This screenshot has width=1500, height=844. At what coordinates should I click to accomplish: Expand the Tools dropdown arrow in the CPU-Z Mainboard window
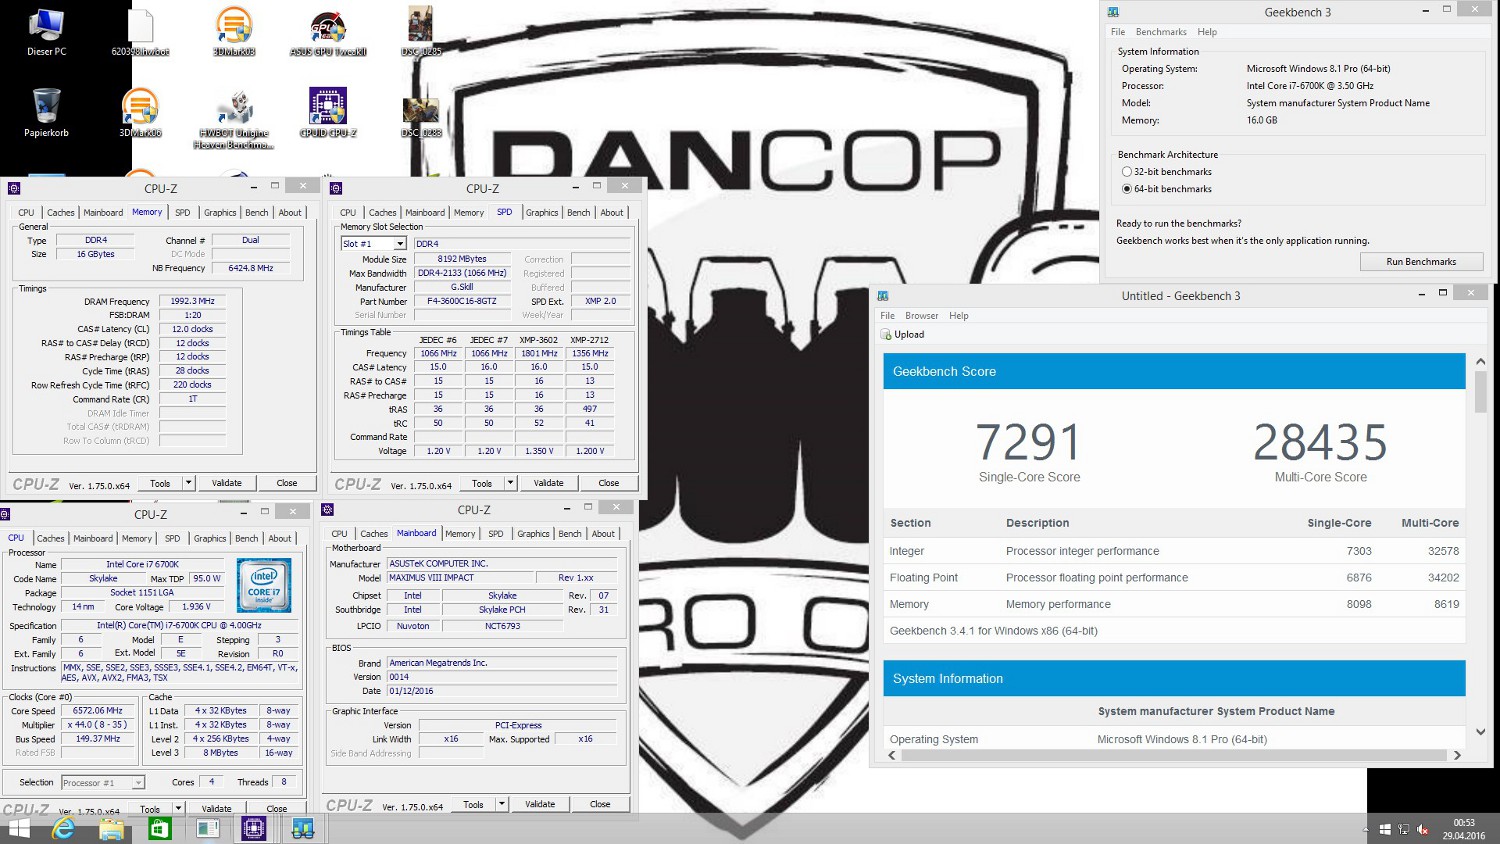[502, 804]
